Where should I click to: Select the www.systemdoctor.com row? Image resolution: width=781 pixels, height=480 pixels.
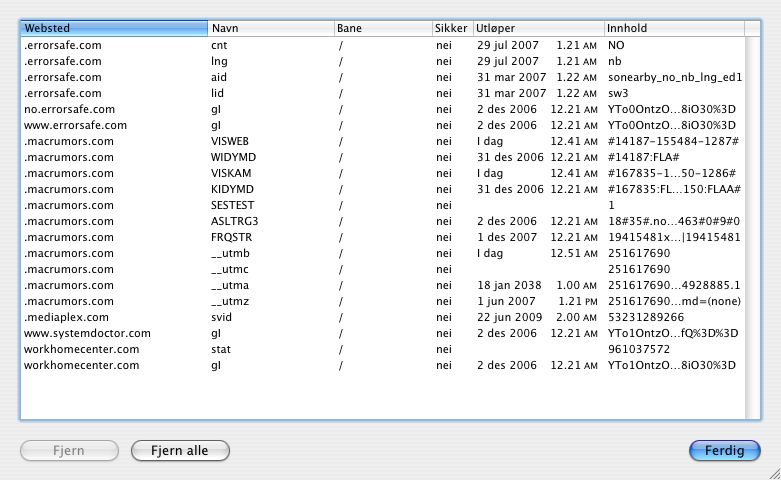(x=383, y=333)
